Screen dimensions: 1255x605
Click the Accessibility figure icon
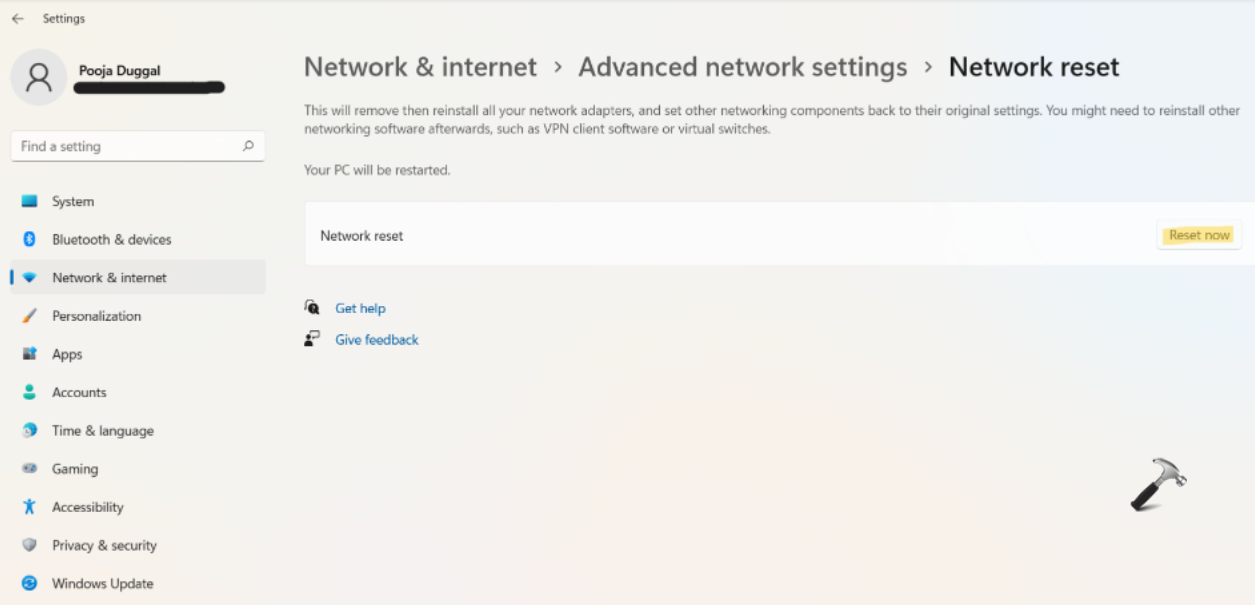tap(30, 507)
